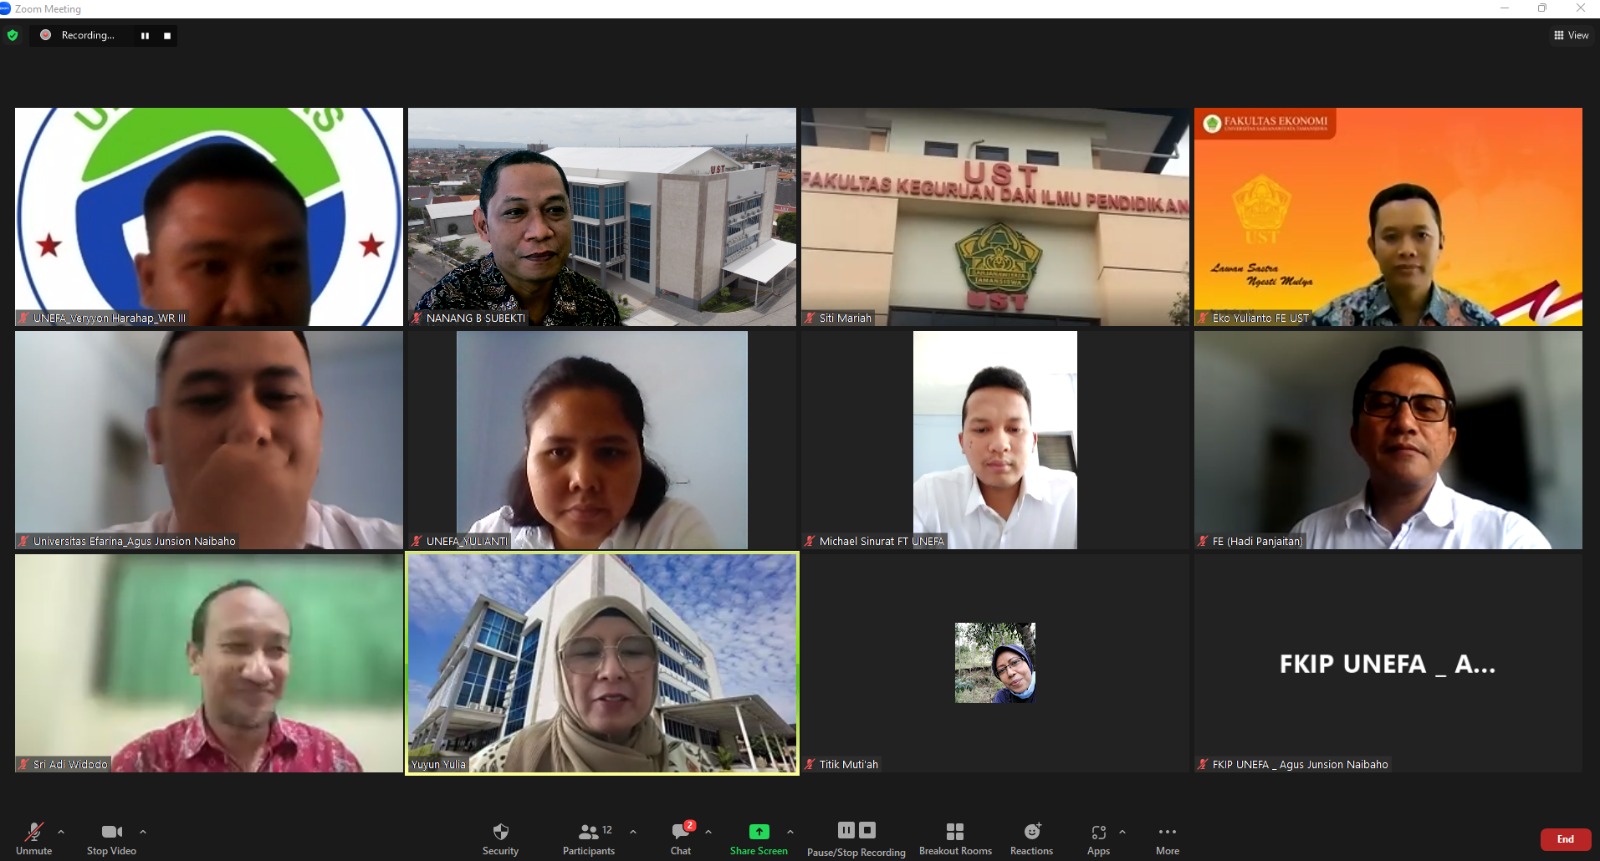Open the Reactions menu
This screenshot has width=1600, height=861.
(x=1031, y=838)
